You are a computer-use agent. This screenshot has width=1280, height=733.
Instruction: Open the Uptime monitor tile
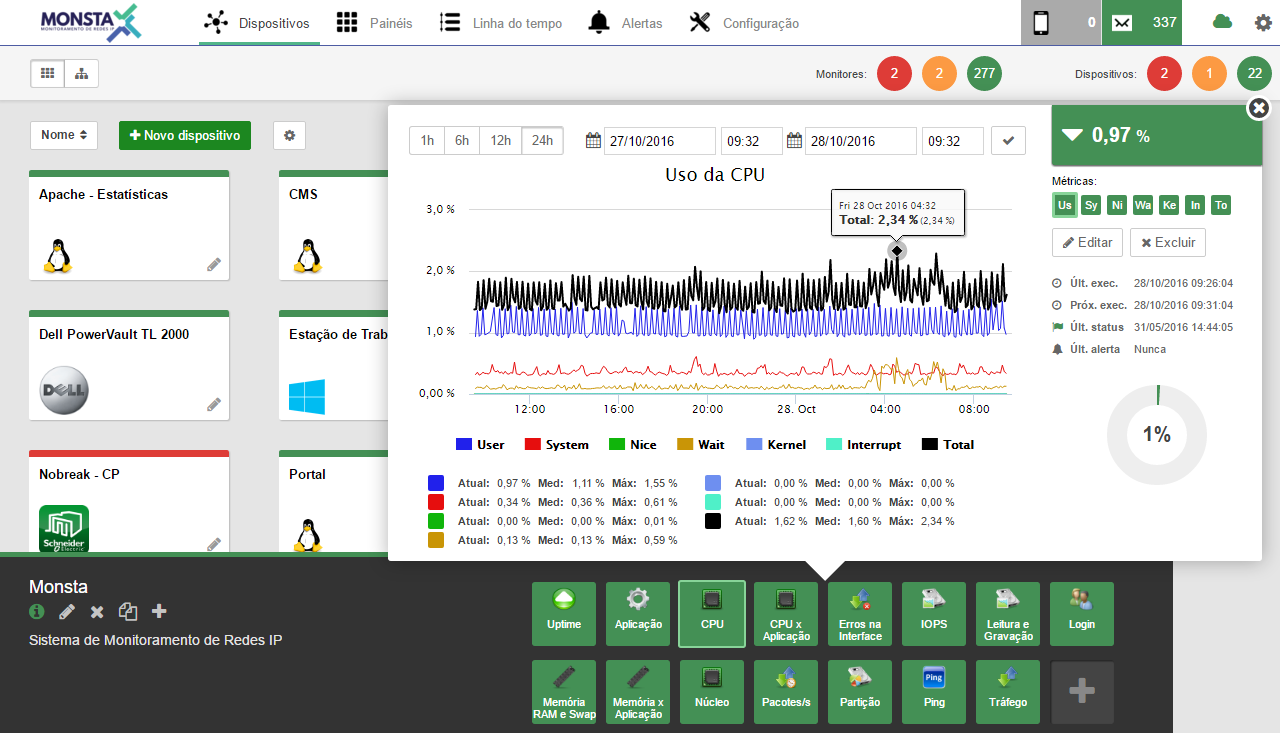[x=564, y=614]
